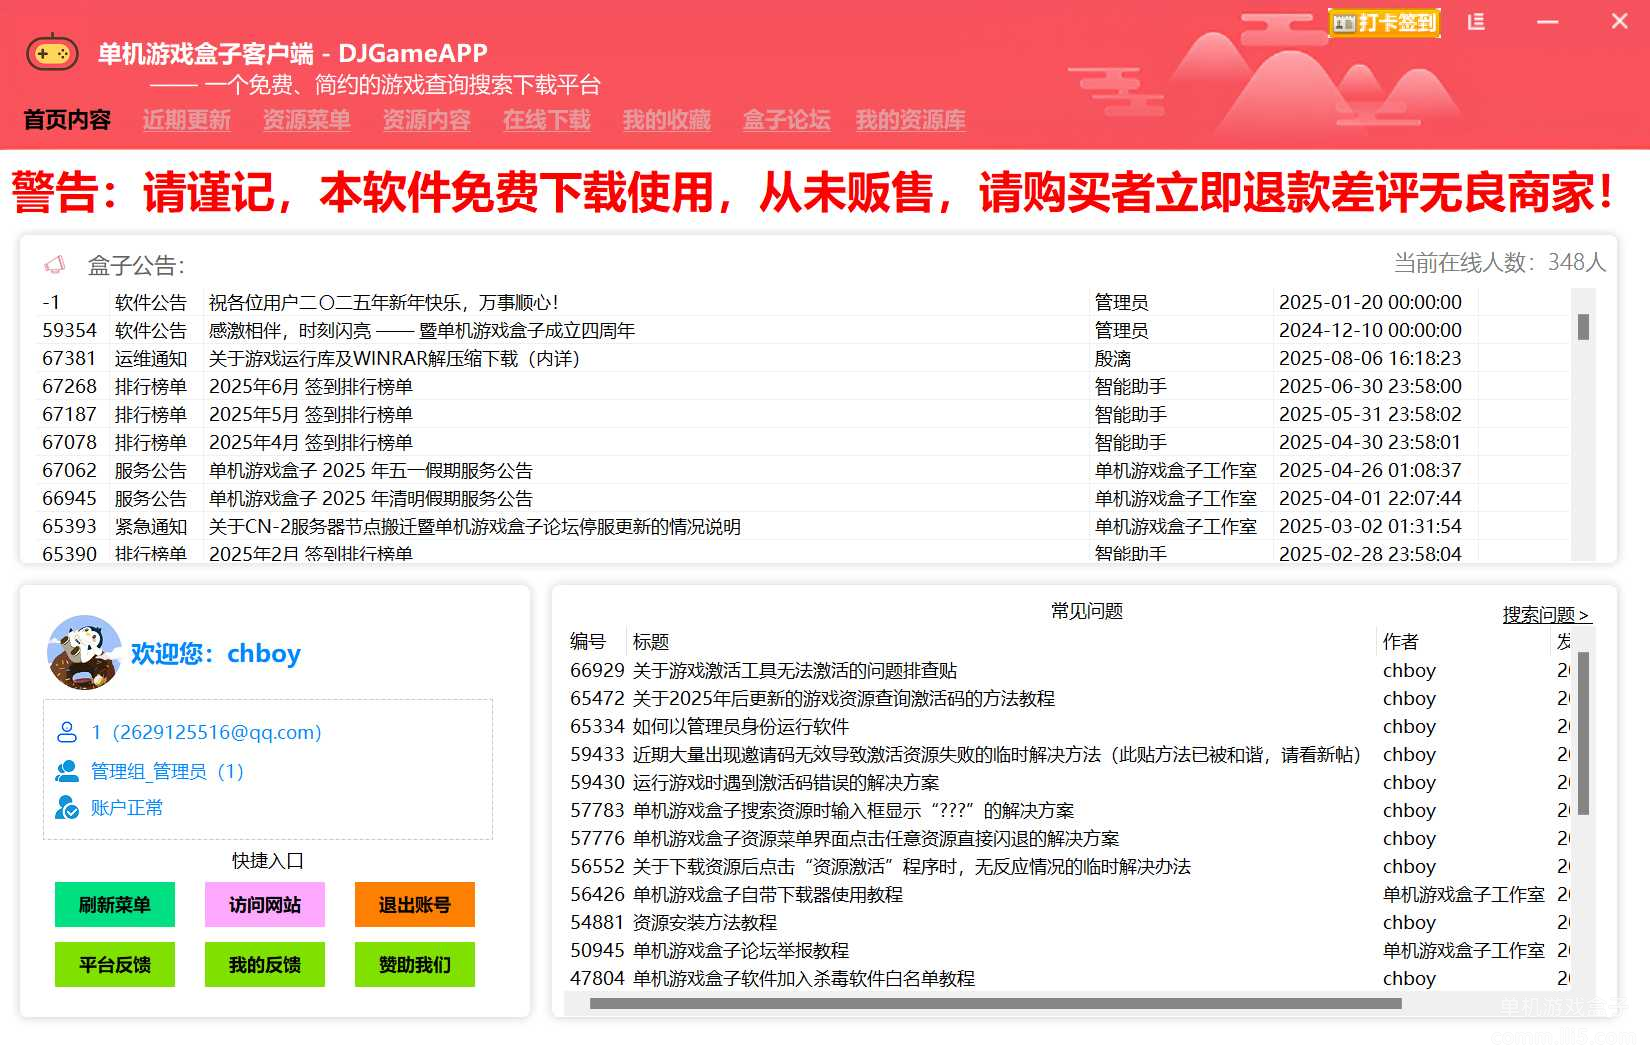This screenshot has height=1050, width=1650.
Task: Select announcement 祝各位用户二〇二五年新年快乐
Action: (804, 302)
